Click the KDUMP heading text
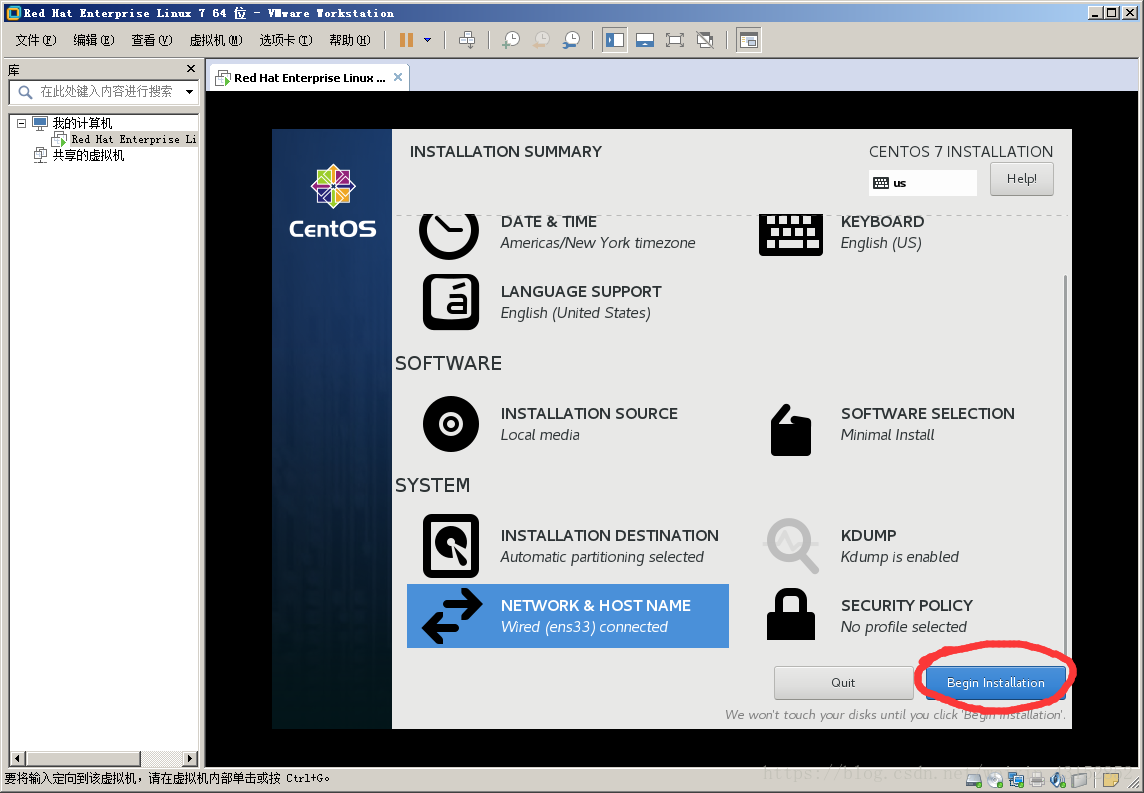 click(x=868, y=535)
